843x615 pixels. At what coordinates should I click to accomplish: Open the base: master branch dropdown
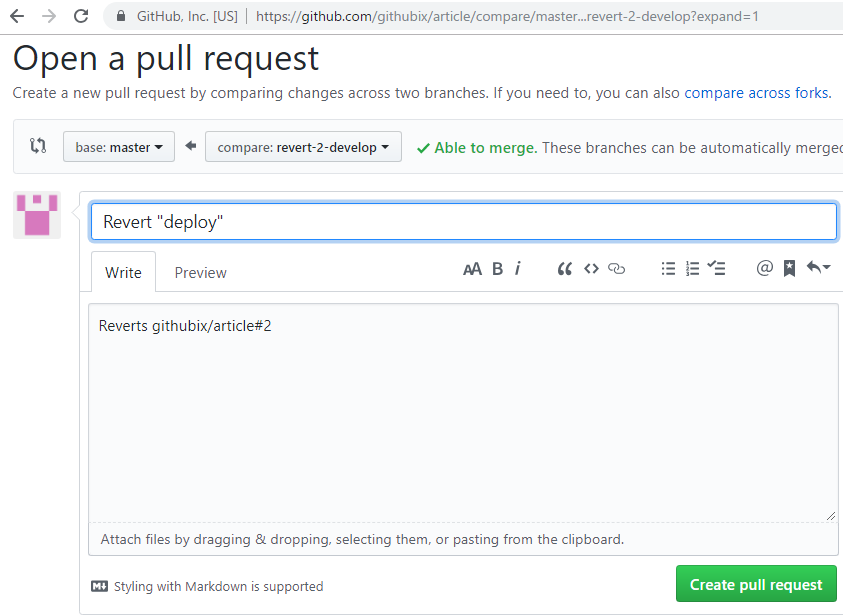118,146
